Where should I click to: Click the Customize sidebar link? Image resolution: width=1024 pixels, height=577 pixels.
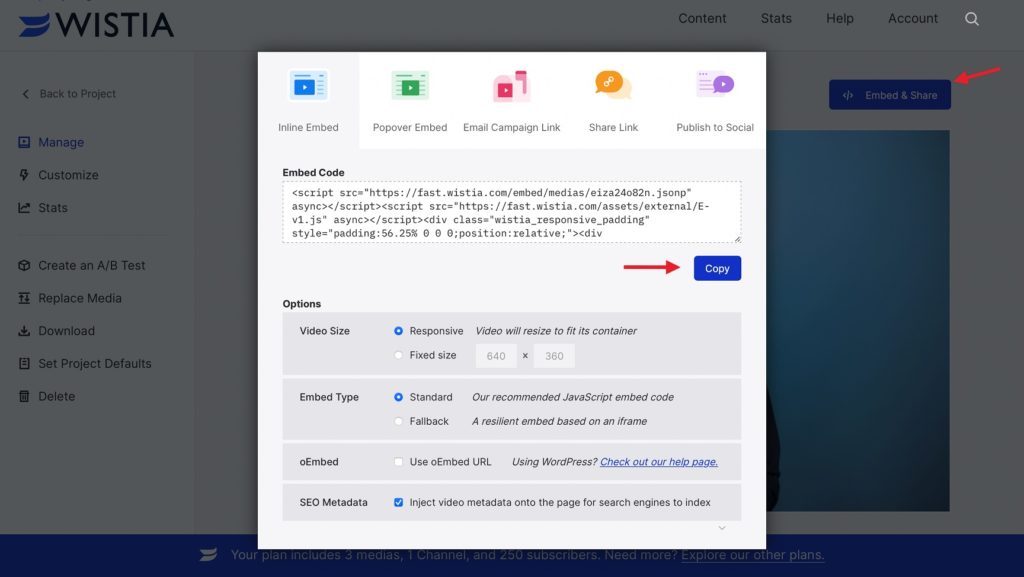(x=68, y=174)
